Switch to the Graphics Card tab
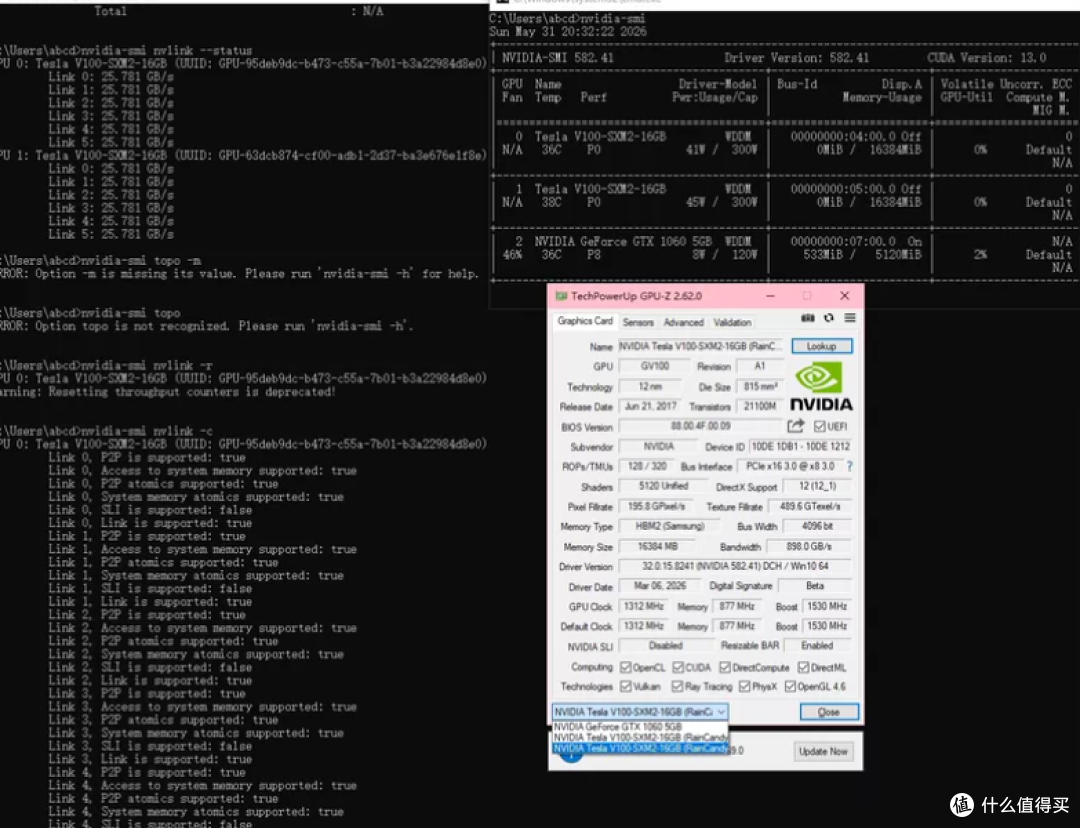Image resolution: width=1080 pixels, height=828 pixels. click(585, 321)
